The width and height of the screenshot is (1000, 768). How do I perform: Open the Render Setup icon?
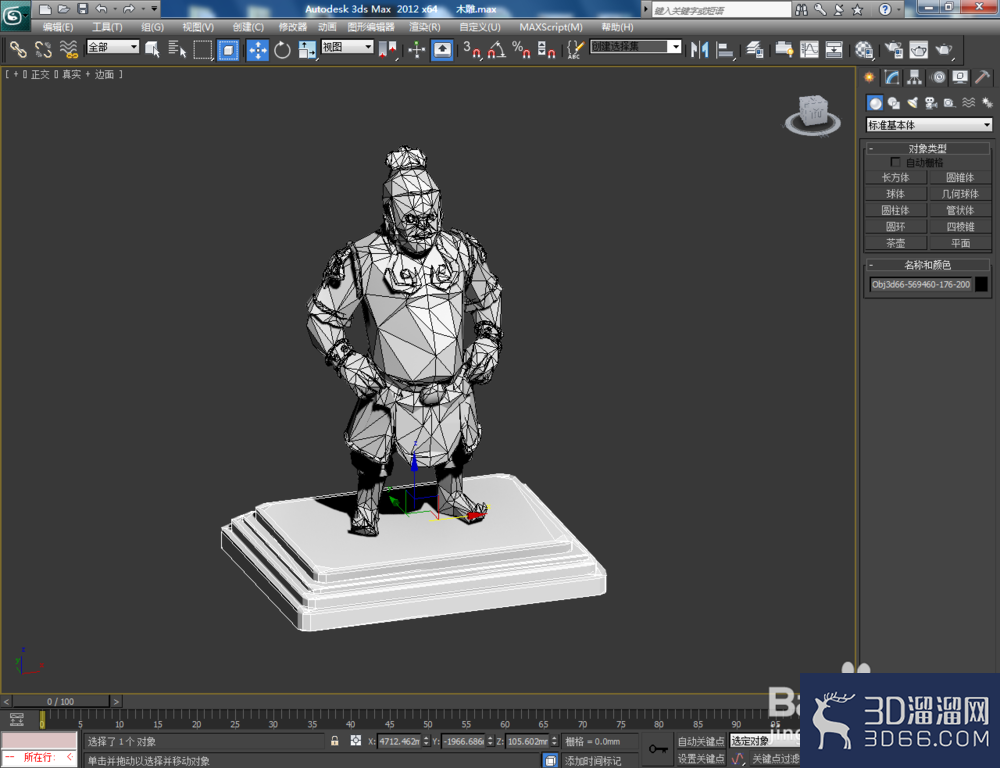point(893,49)
